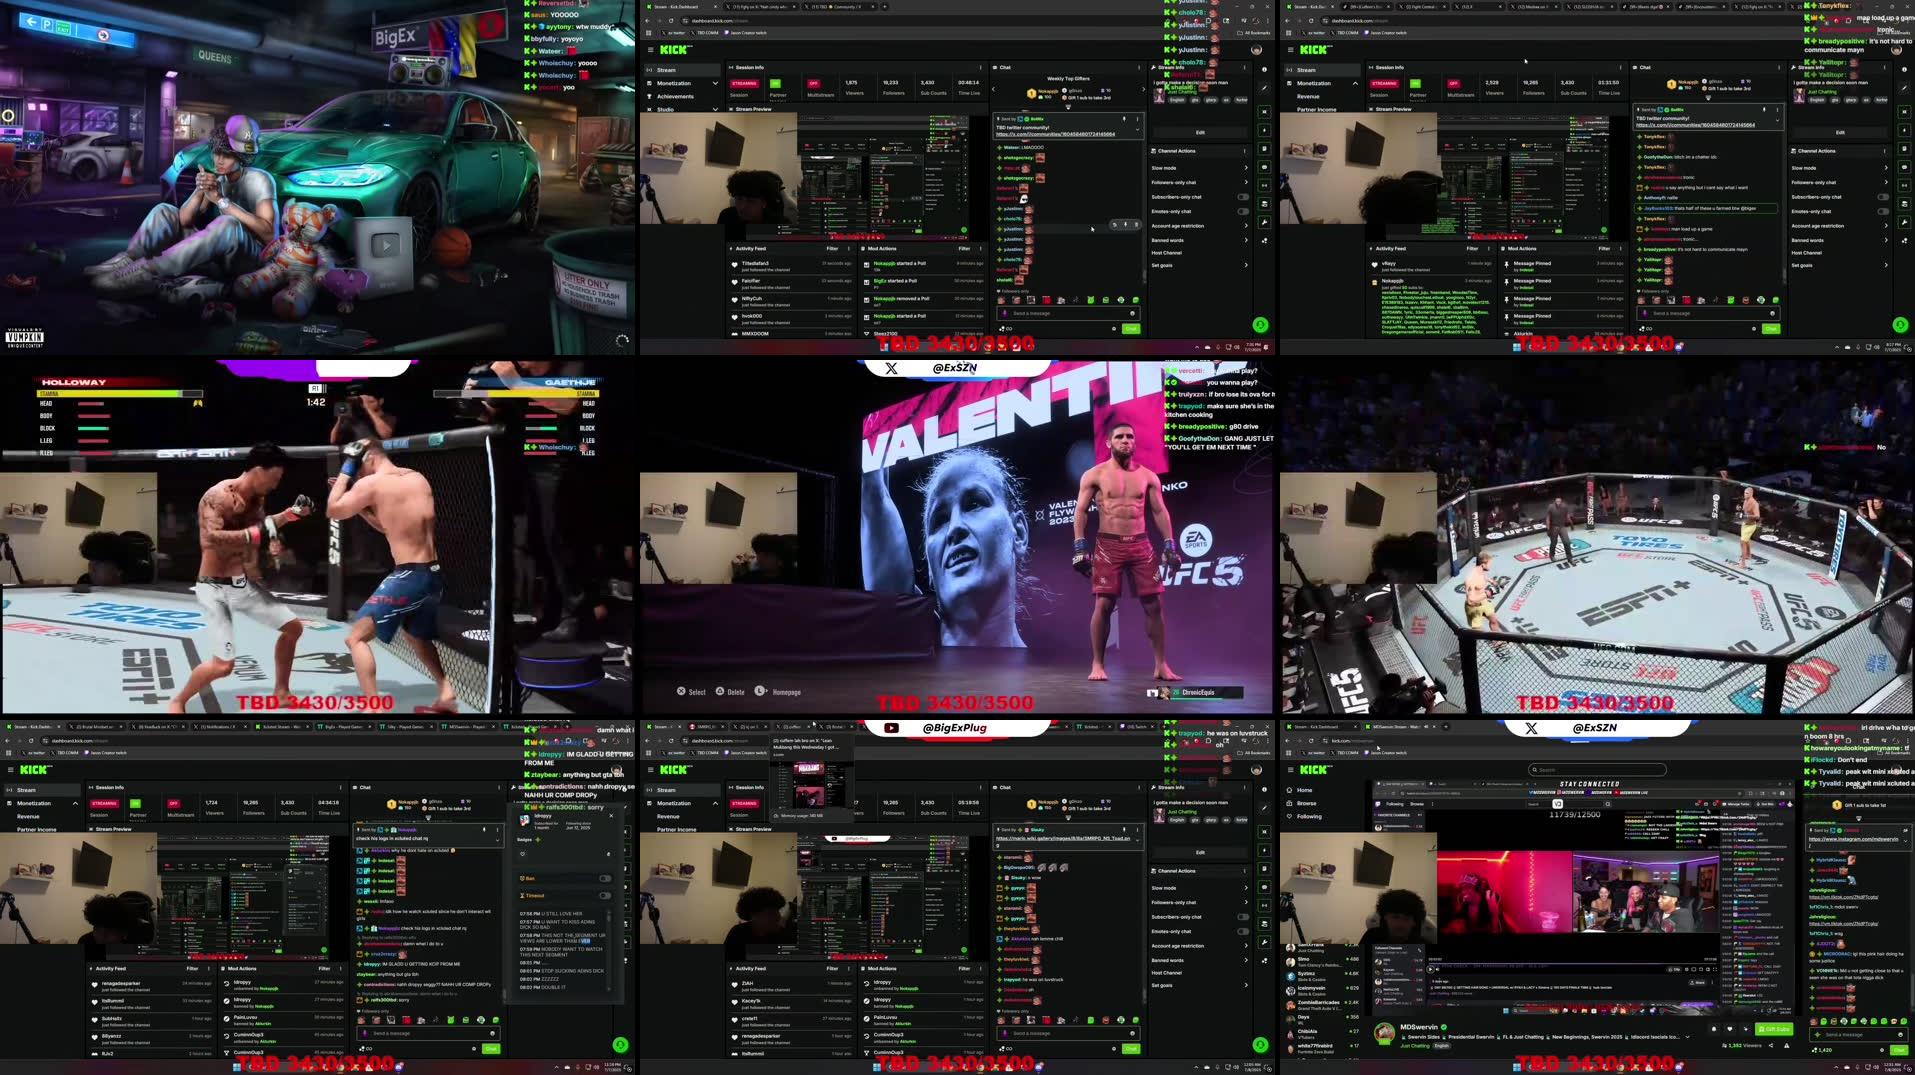The width and height of the screenshot is (1915, 1075).
Task: Open hamburger menu in top-middle Kick dashboard
Action: (650, 50)
